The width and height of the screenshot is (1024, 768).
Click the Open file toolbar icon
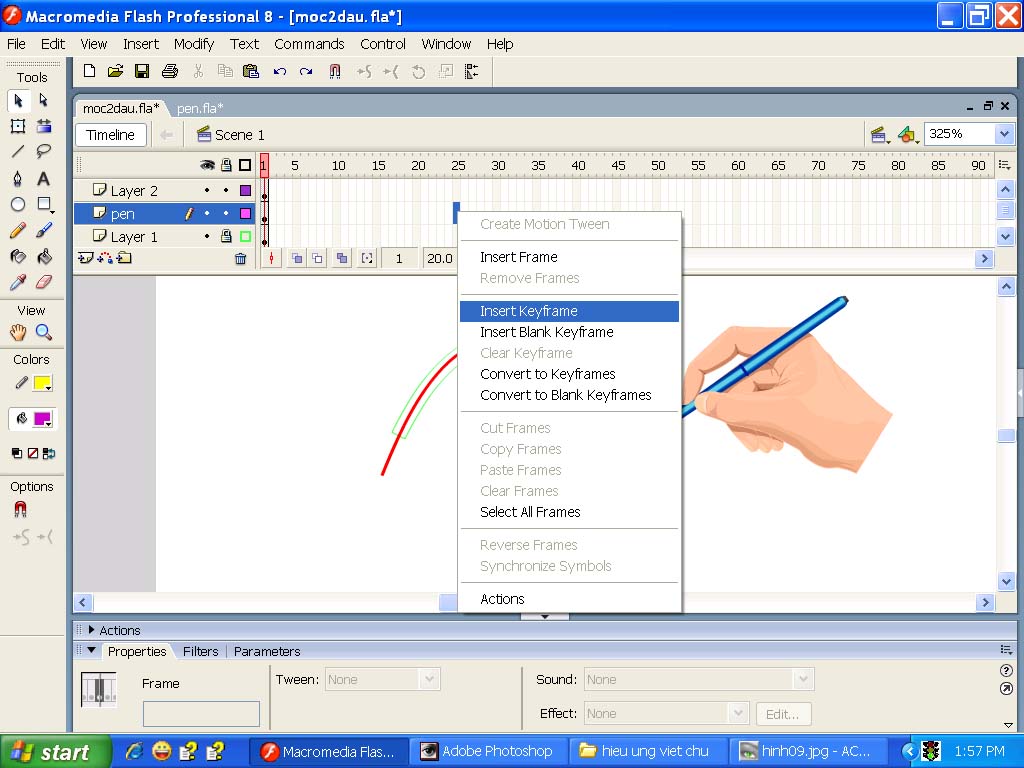click(x=116, y=71)
